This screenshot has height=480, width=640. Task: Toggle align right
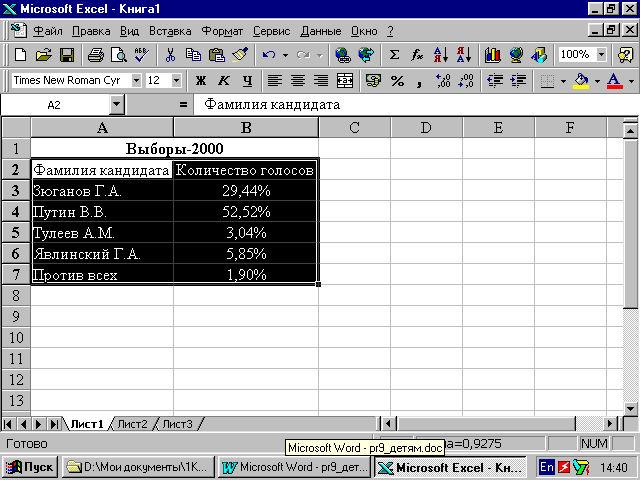[321, 80]
